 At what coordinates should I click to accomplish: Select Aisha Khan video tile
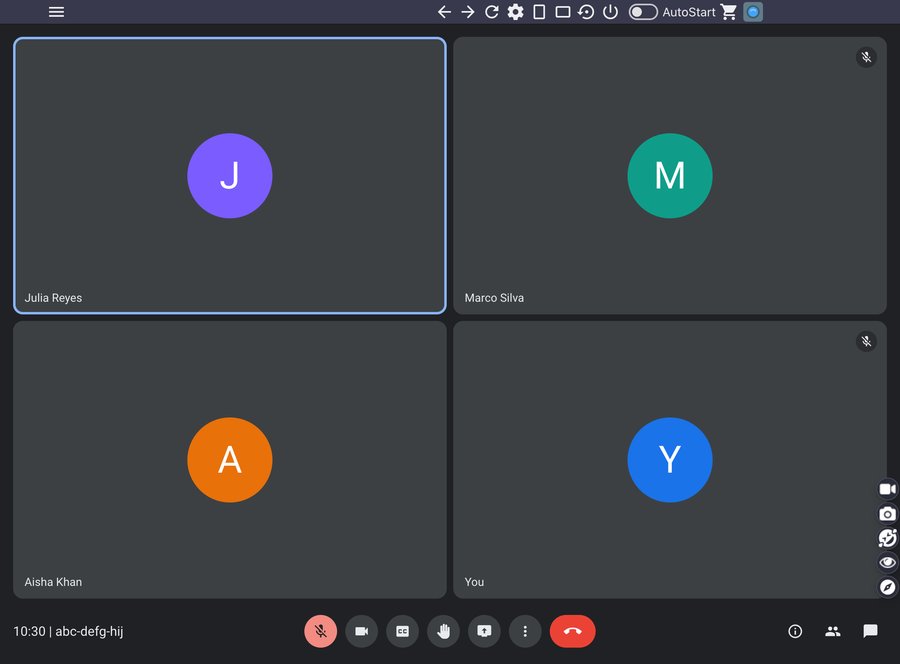pos(230,460)
